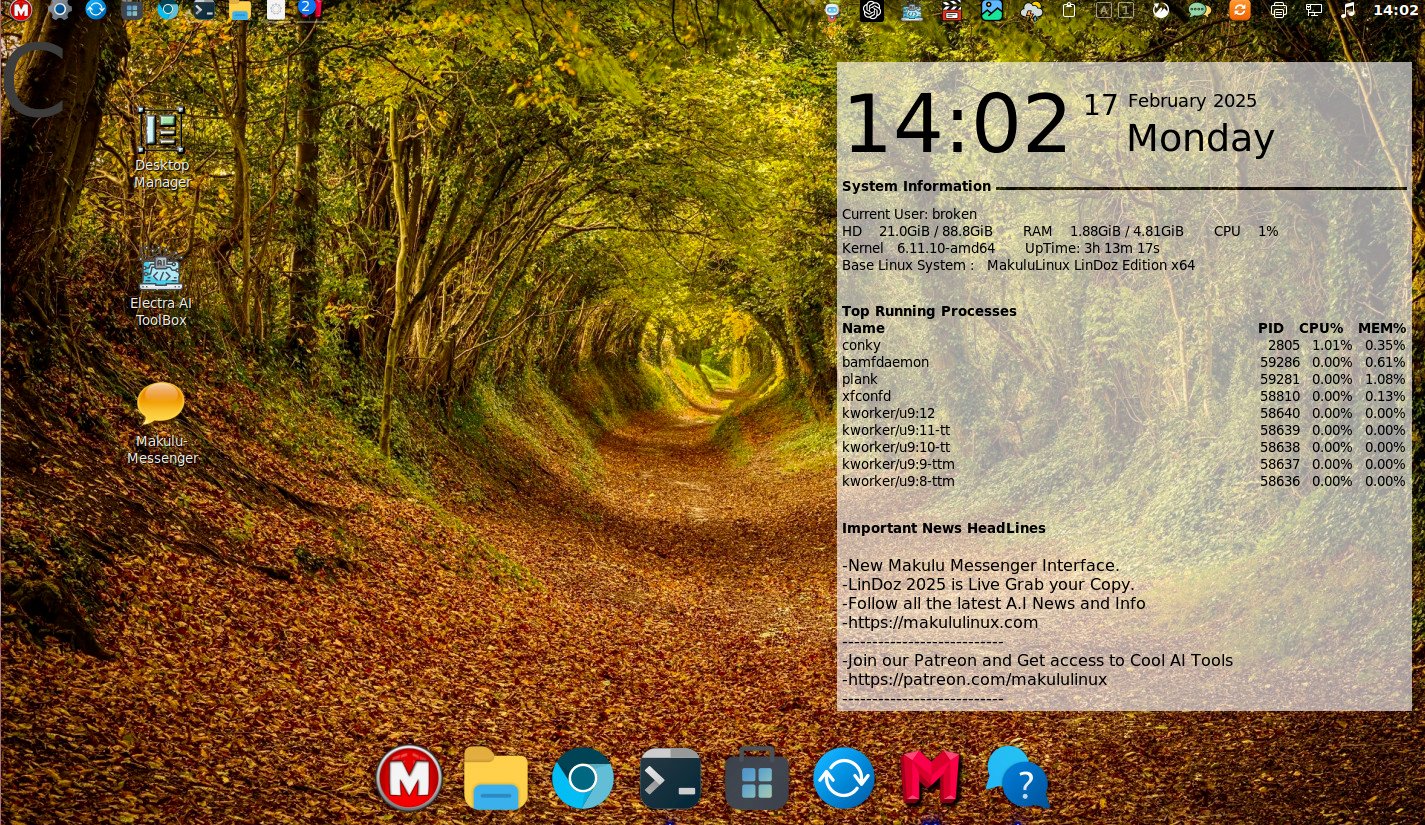Launch Chromium from the dock
Image resolution: width=1425 pixels, height=825 pixels.
click(583, 778)
